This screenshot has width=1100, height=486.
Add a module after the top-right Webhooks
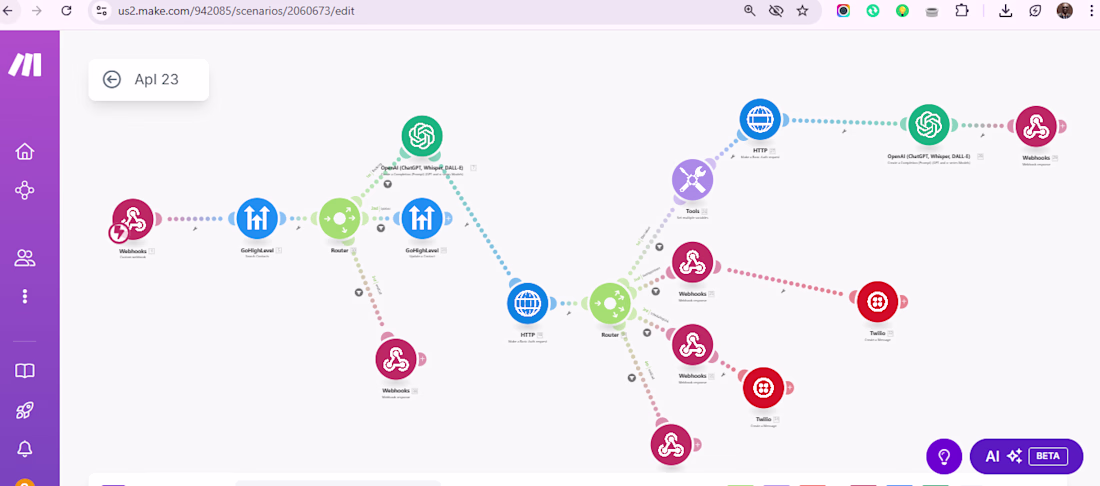[1062, 126]
